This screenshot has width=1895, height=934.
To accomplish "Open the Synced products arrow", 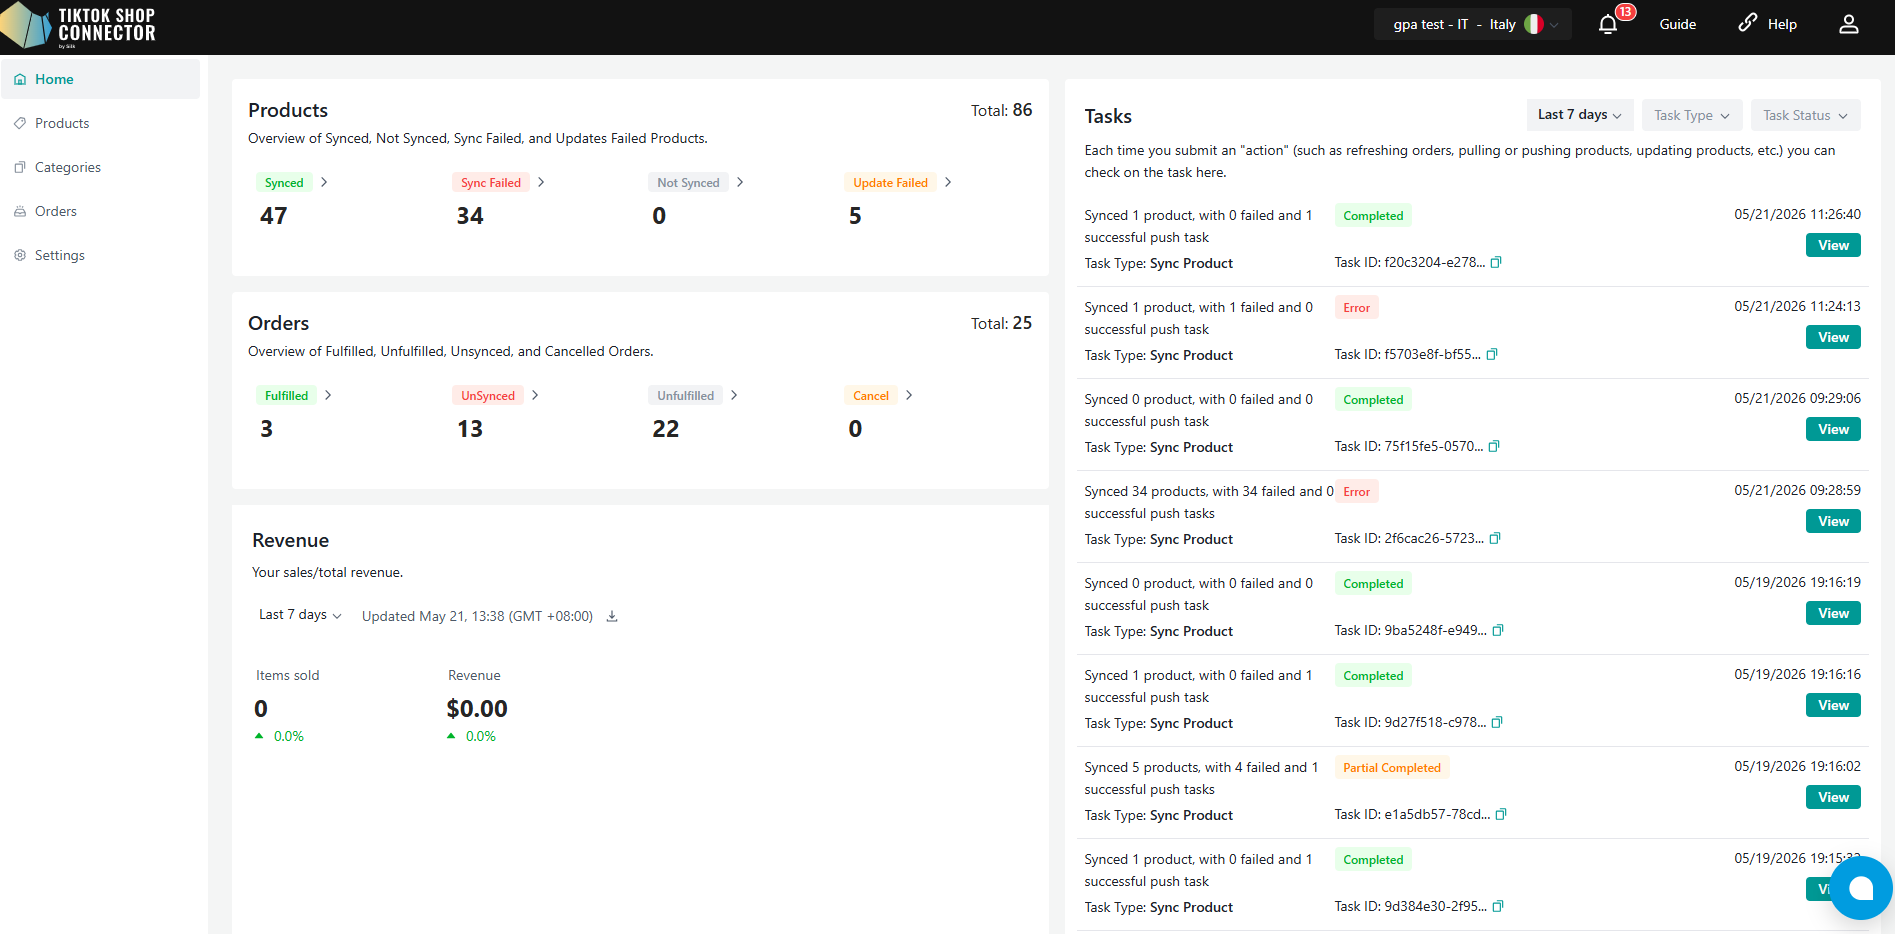I will (324, 182).
